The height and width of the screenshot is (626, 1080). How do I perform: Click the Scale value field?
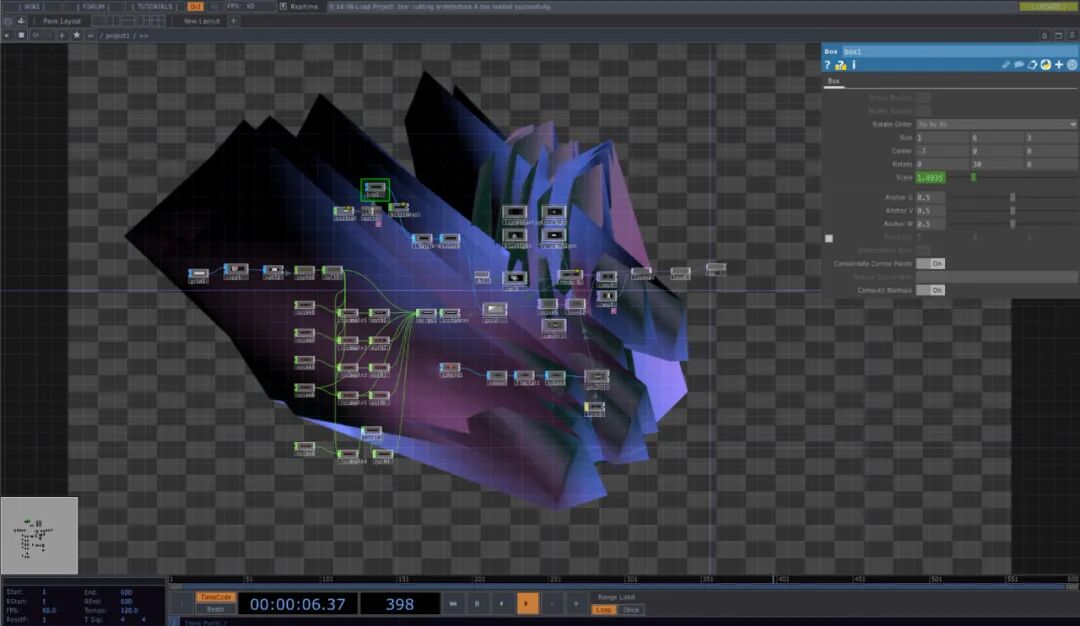[x=930, y=178]
